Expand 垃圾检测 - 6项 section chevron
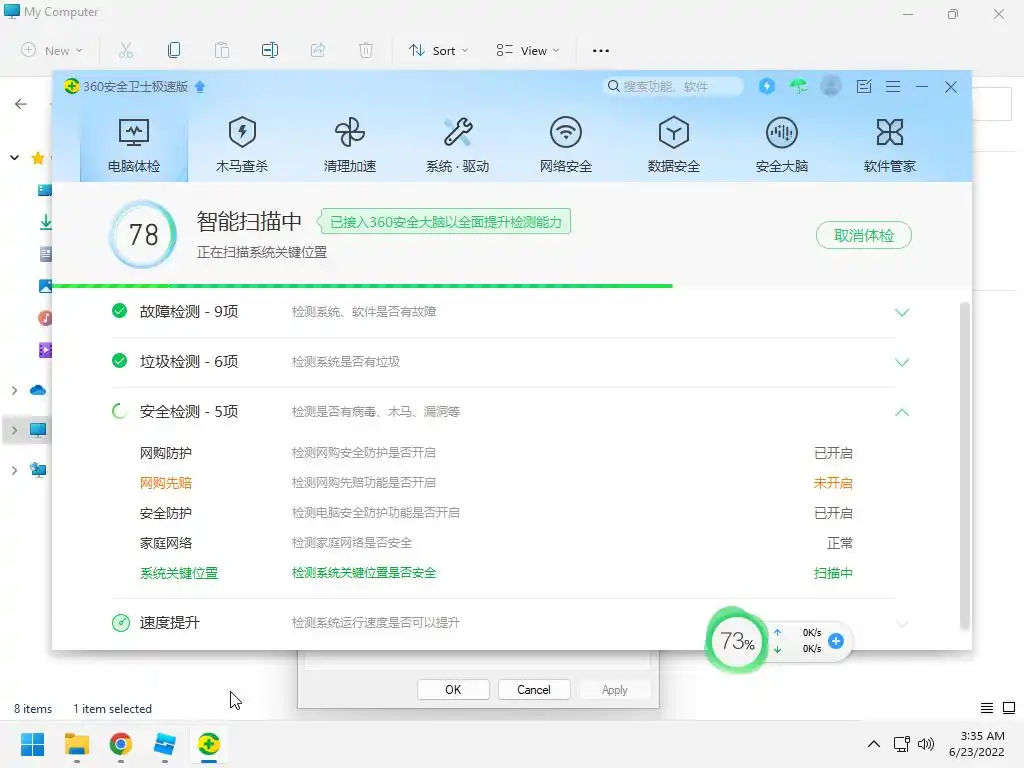The image size is (1024, 768). coord(901,362)
